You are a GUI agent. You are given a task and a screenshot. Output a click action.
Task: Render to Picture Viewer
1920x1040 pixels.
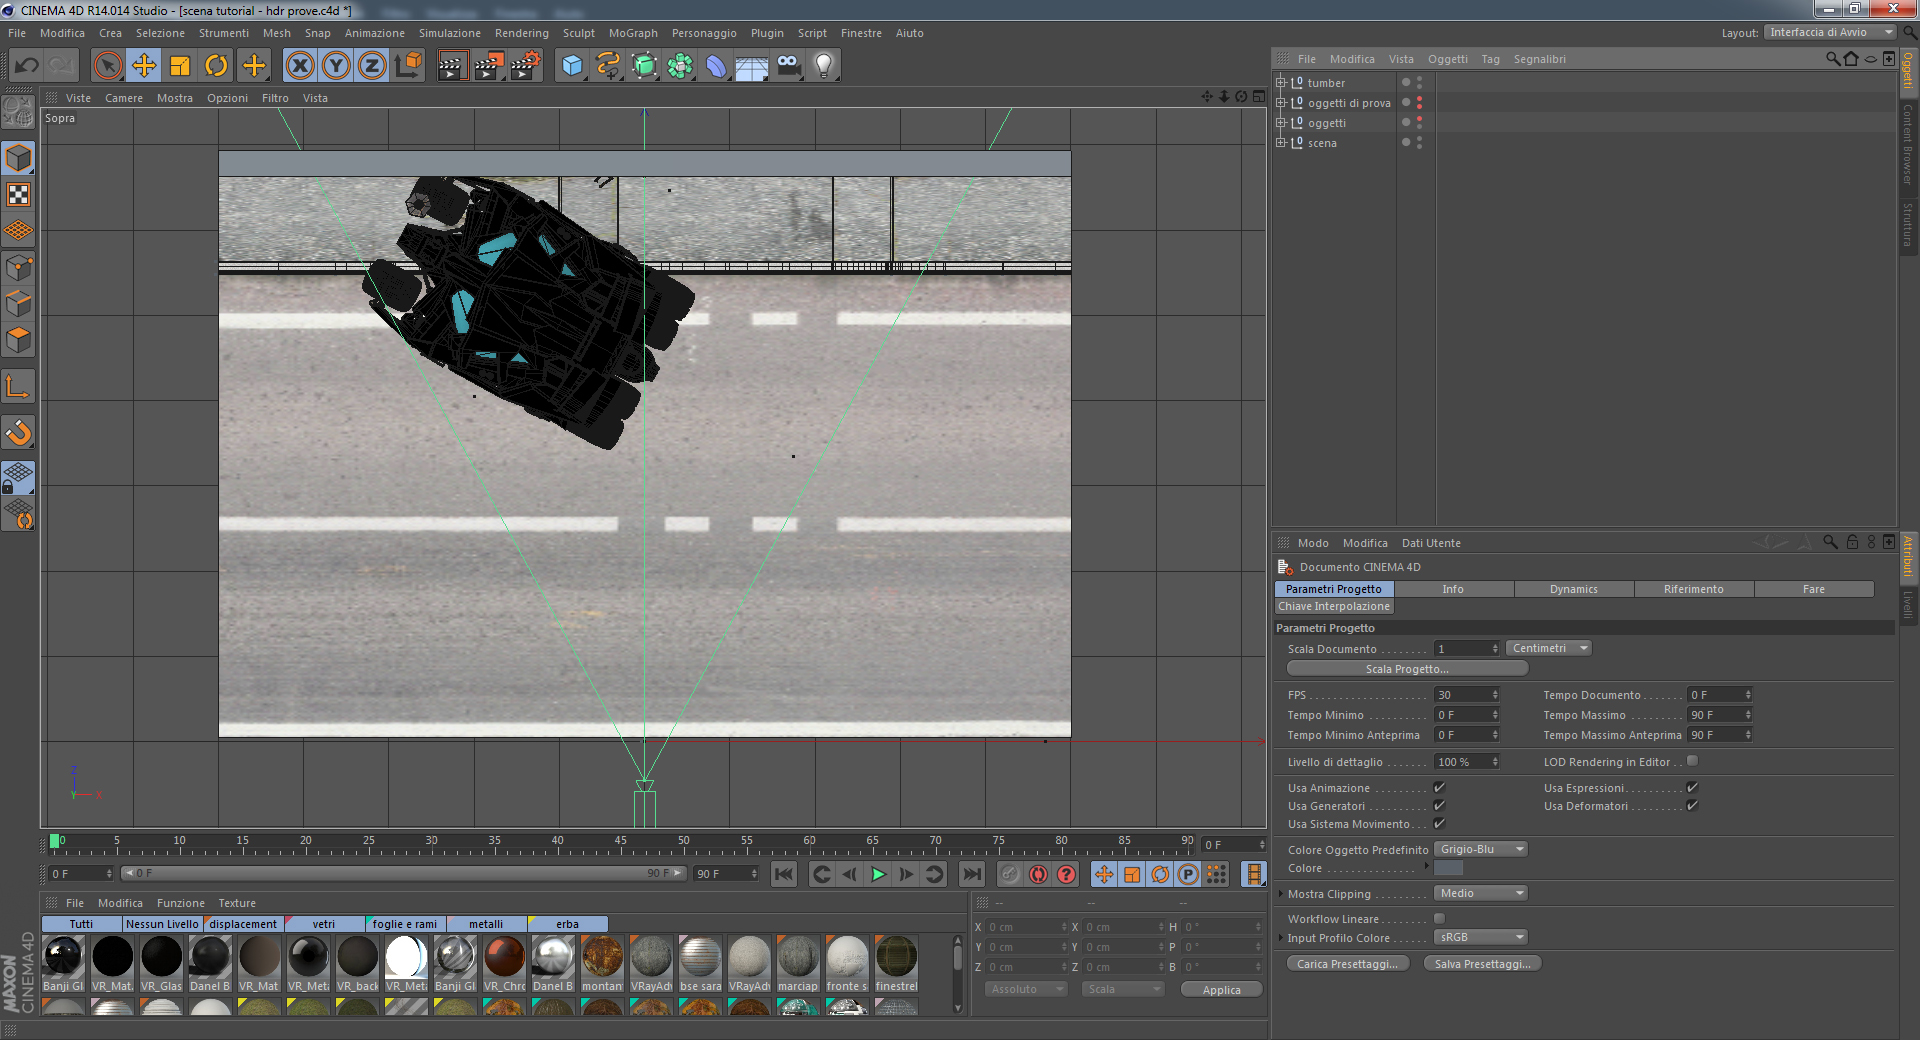(489, 66)
